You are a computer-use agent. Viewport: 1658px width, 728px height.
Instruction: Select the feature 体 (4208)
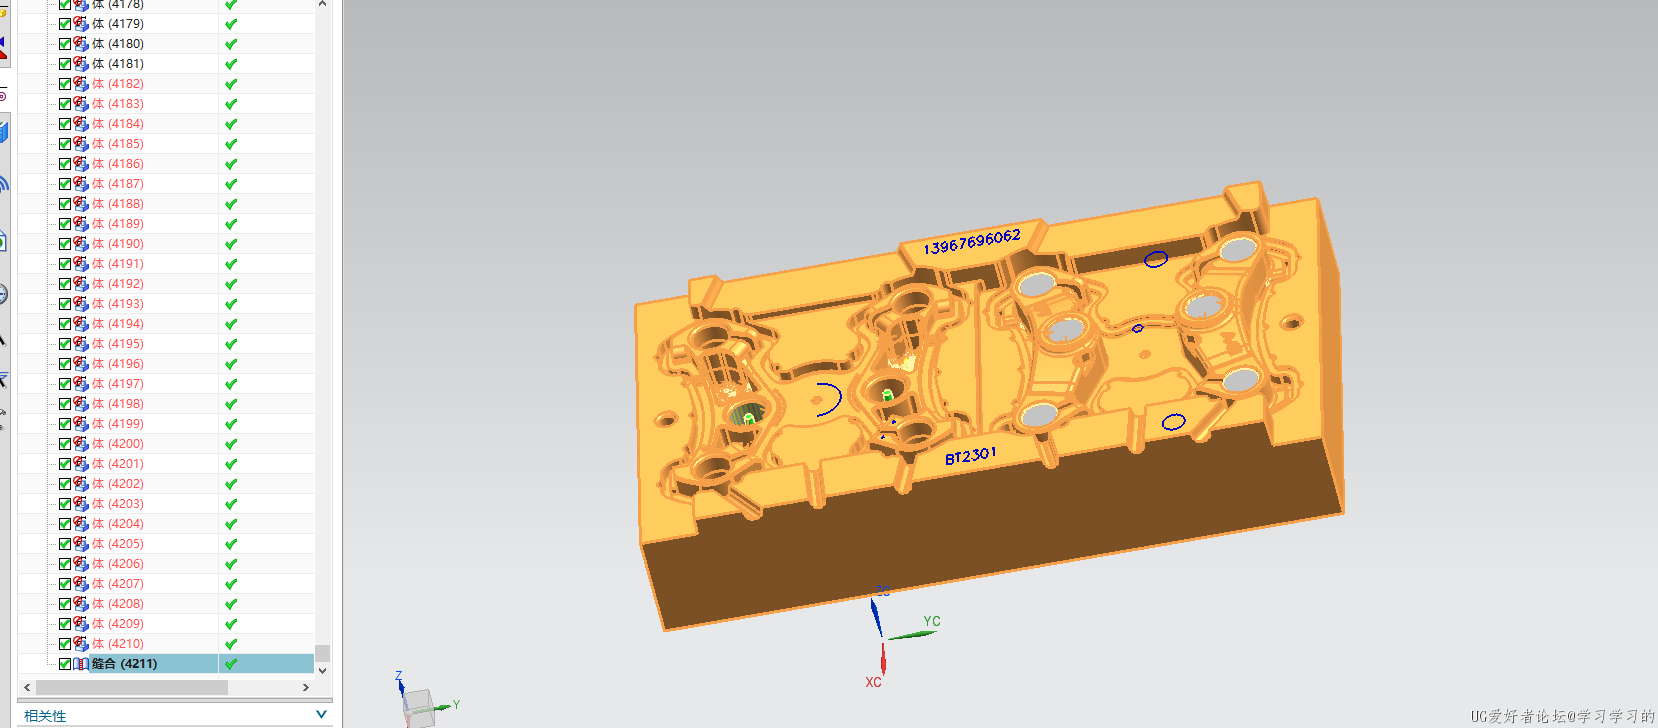(118, 604)
